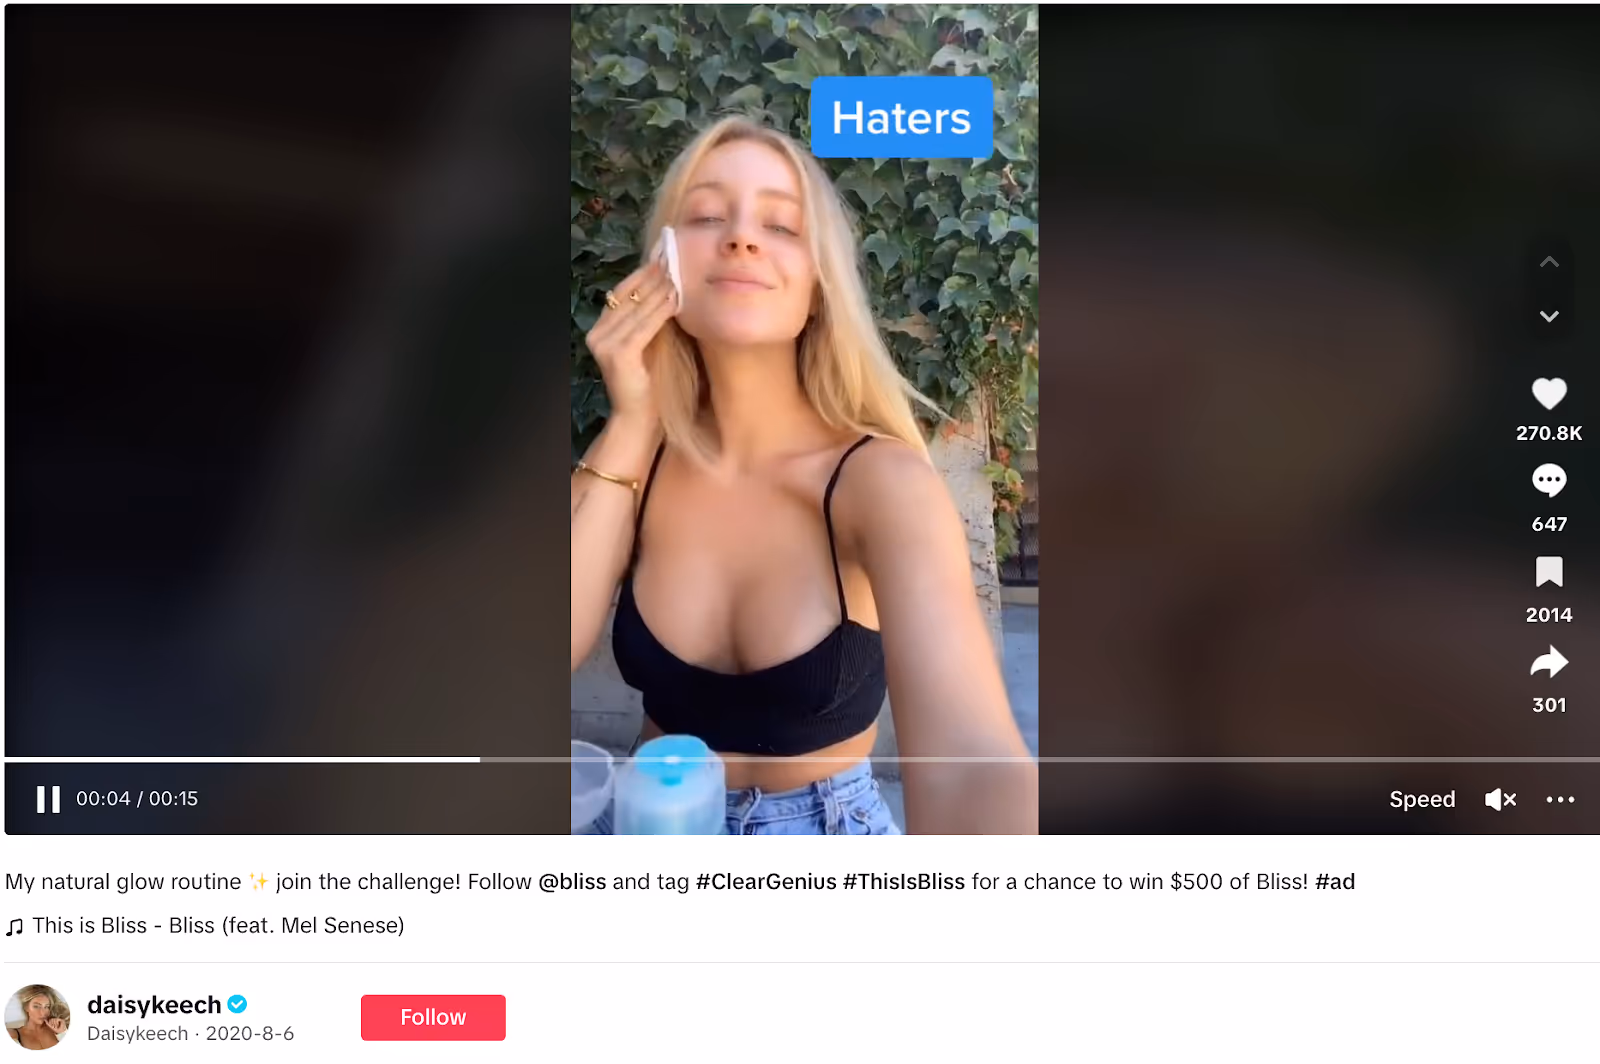Click the music note icon beside song title
The image size is (1600, 1064).
coord(15,927)
